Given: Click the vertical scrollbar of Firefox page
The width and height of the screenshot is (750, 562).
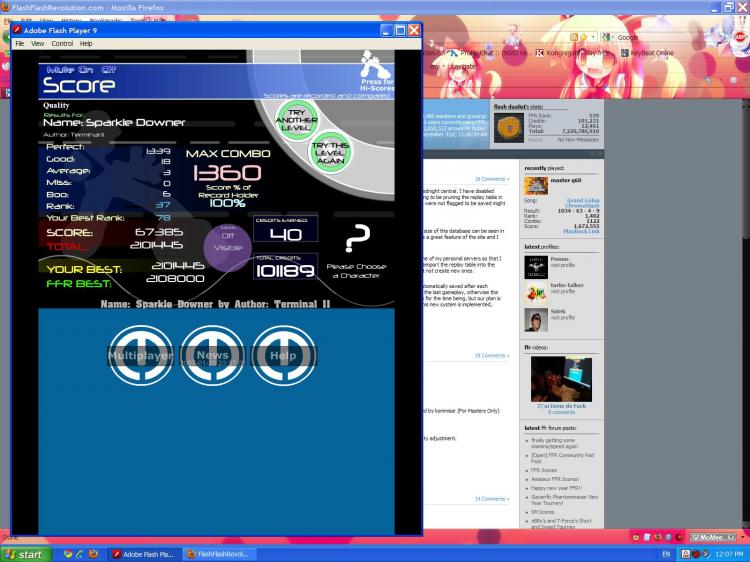Looking at the screenshot, I should point(745,313).
